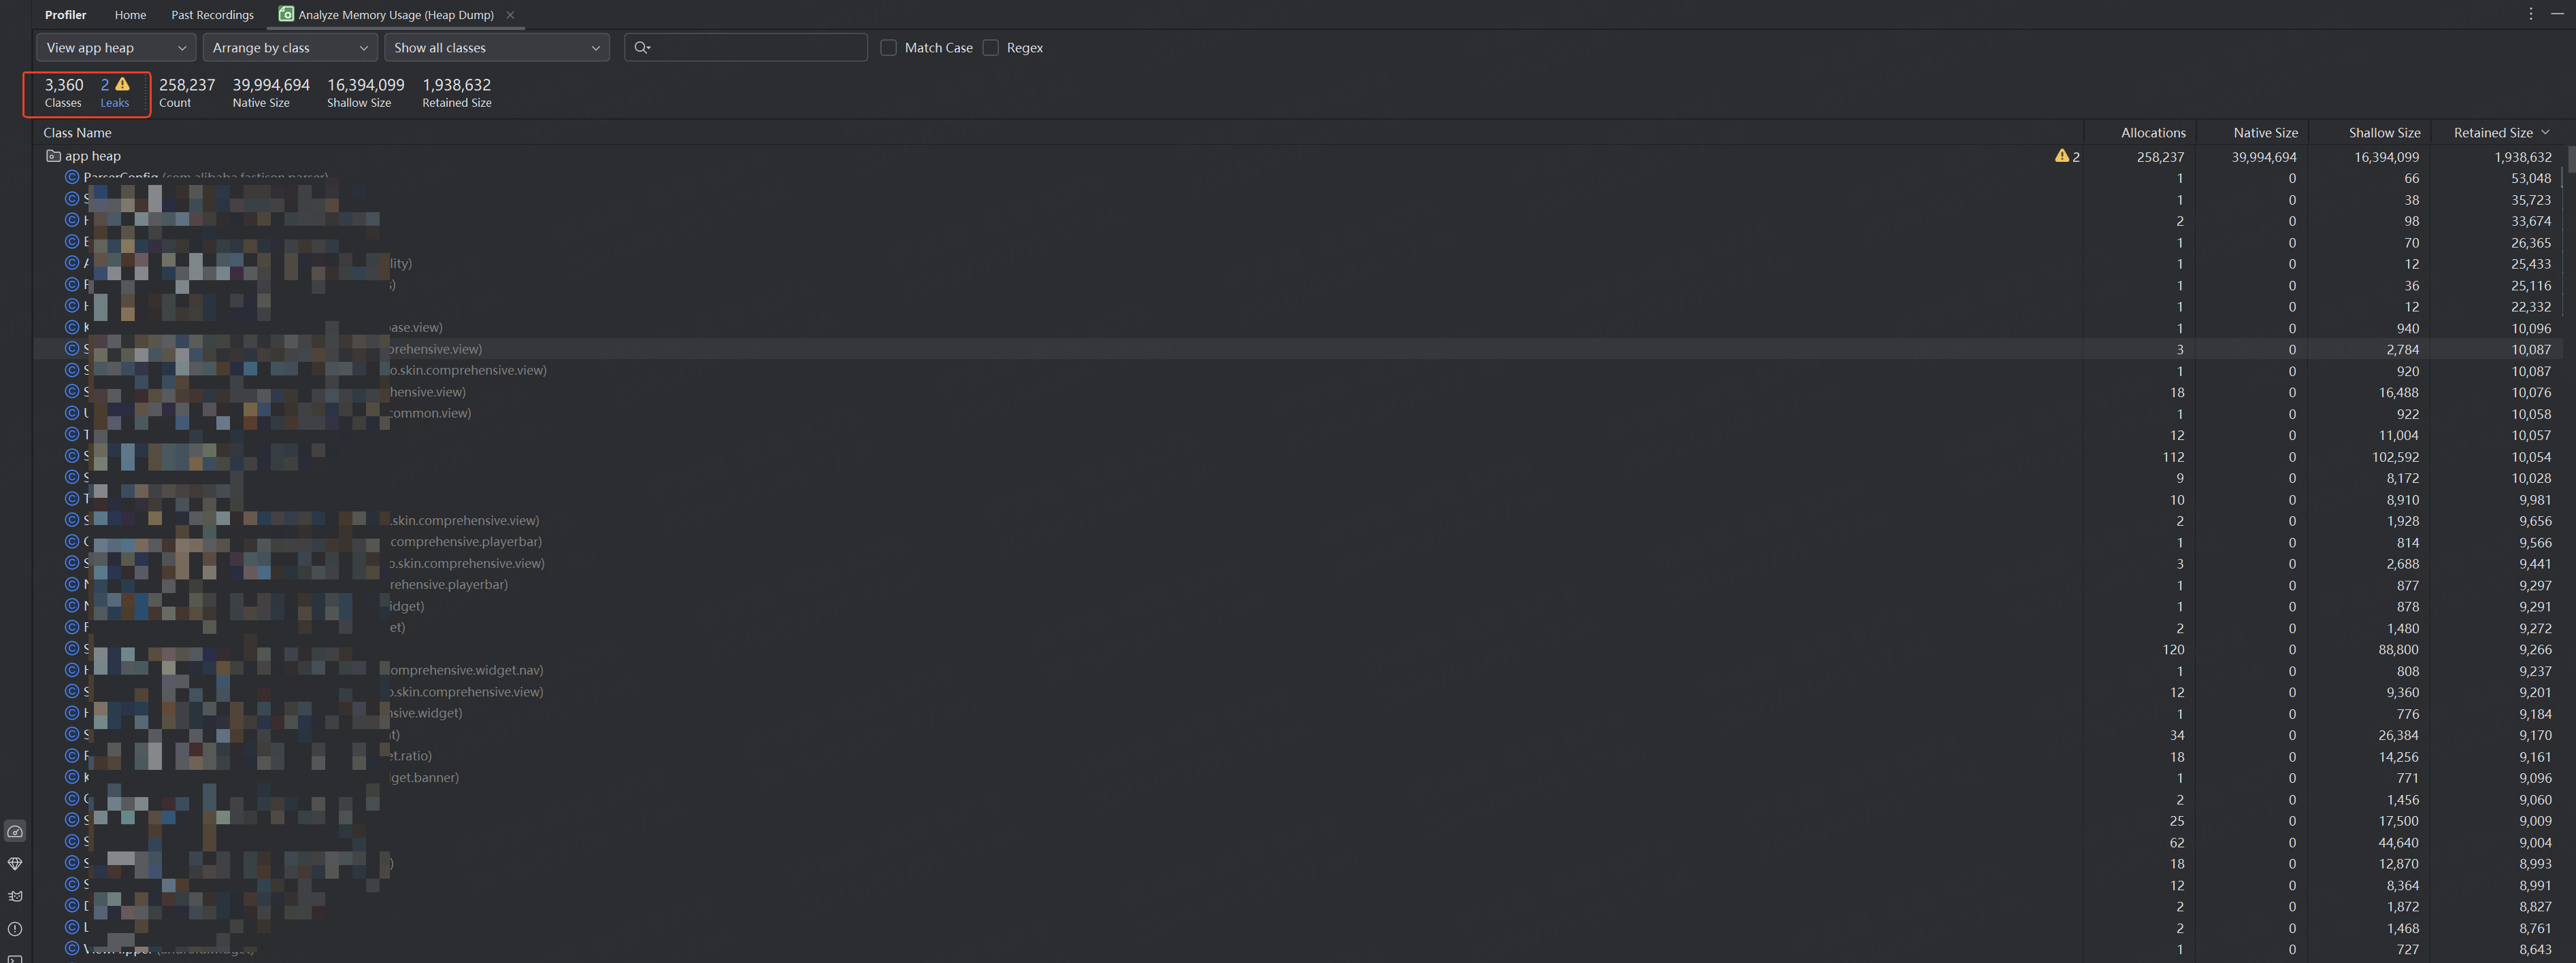This screenshot has height=963, width=2576.
Task: Close the Analyze Memory Usage heap dump tab
Action: click(x=510, y=15)
